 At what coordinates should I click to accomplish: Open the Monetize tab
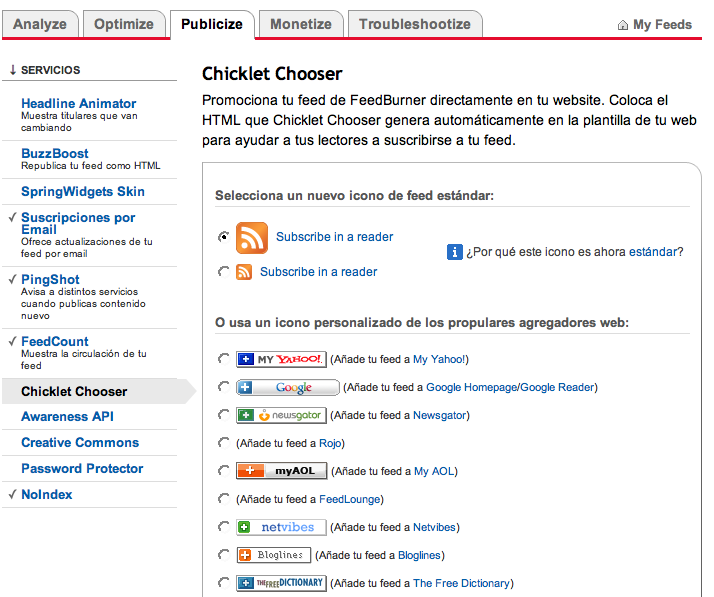[x=301, y=24]
